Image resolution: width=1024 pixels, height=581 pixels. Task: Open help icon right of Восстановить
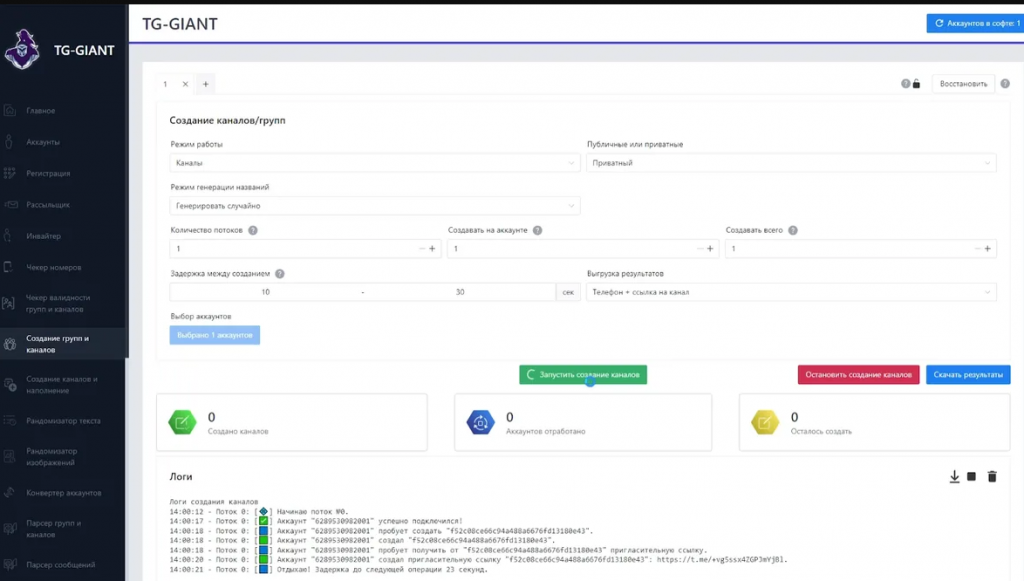(1005, 84)
